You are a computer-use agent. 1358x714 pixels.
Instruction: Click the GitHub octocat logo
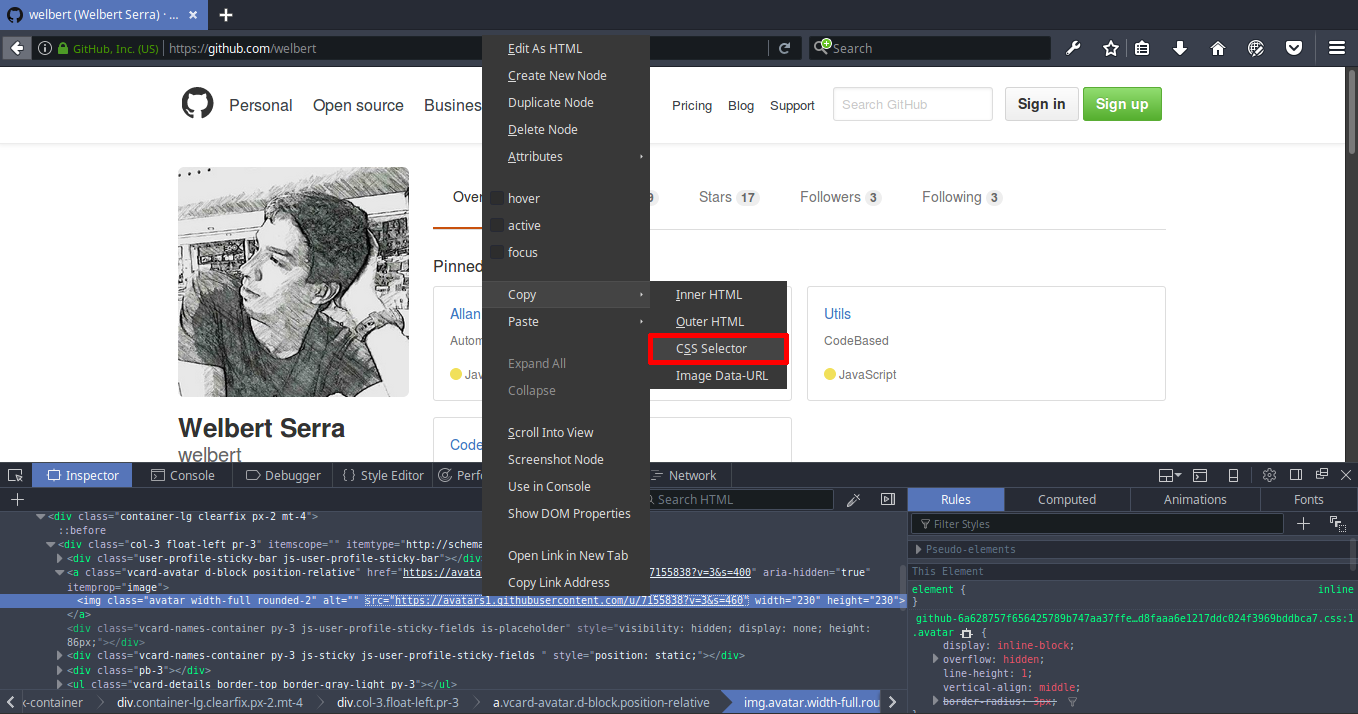(x=197, y=104)
